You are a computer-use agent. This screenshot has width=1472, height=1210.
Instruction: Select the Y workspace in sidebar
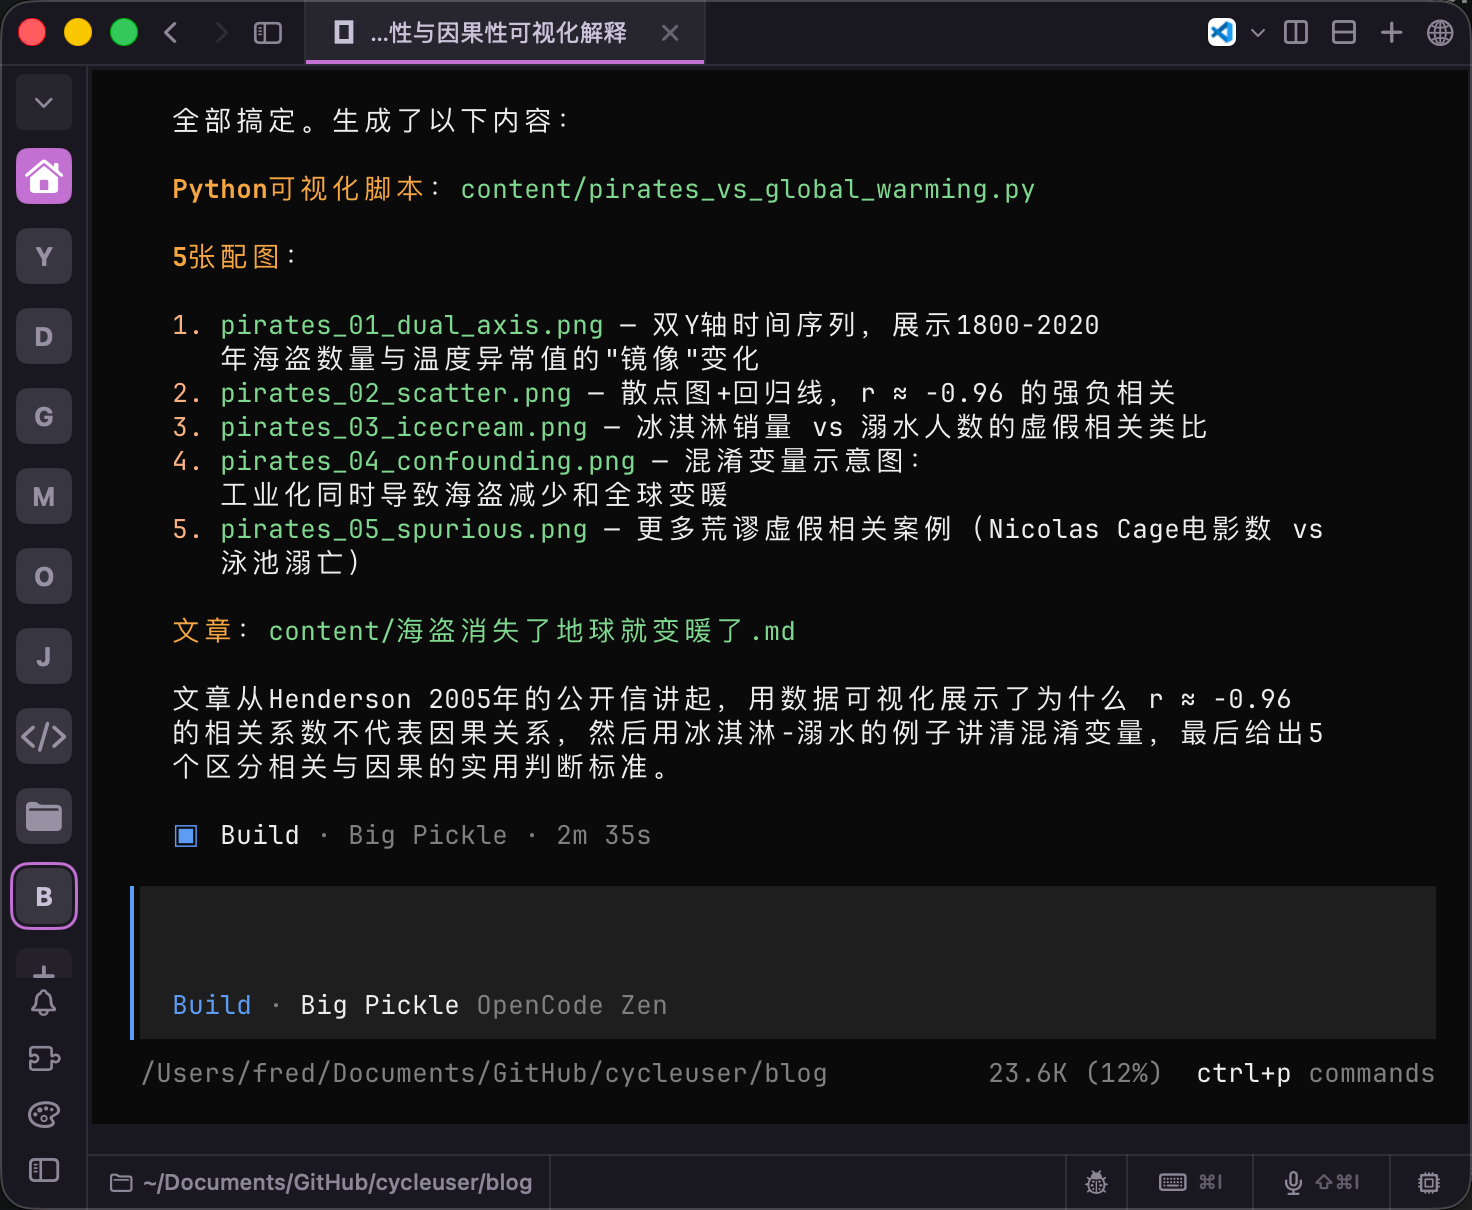pos(44,257)
